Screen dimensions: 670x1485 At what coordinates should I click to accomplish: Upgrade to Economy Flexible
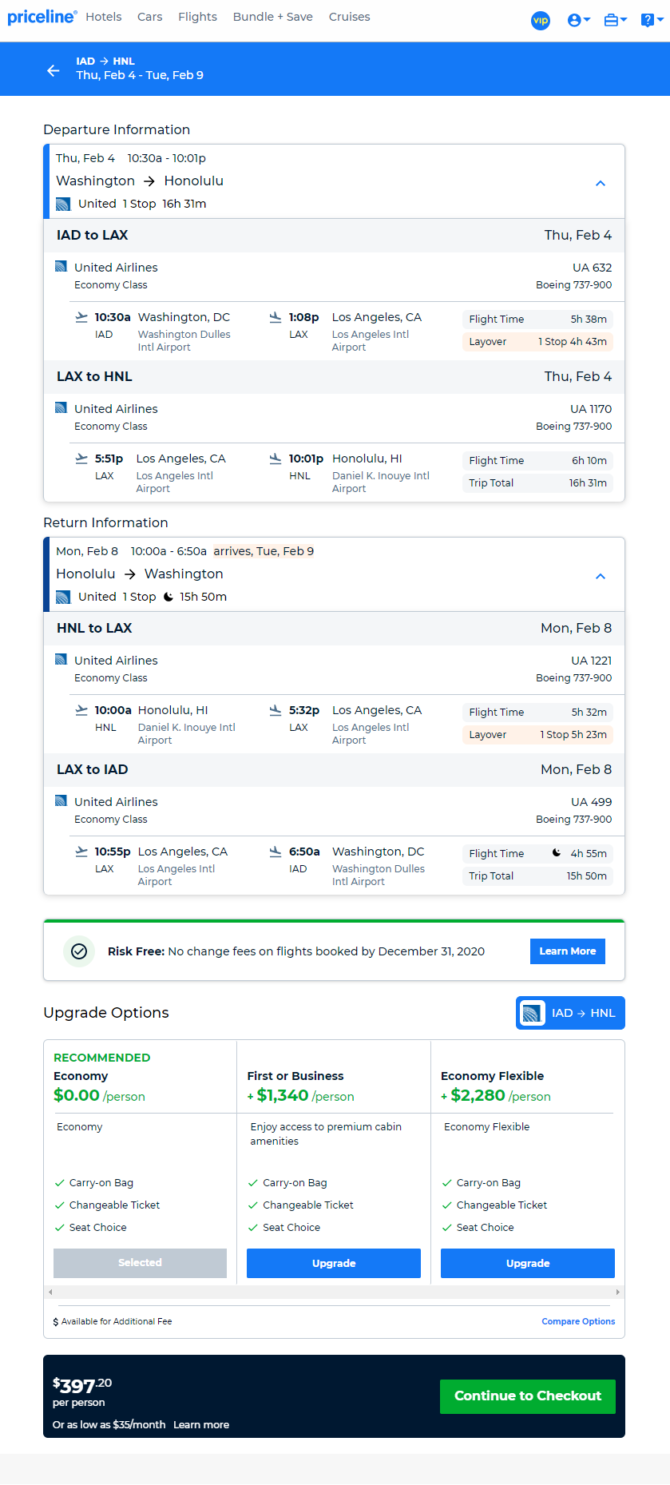tap(528, 1263)
